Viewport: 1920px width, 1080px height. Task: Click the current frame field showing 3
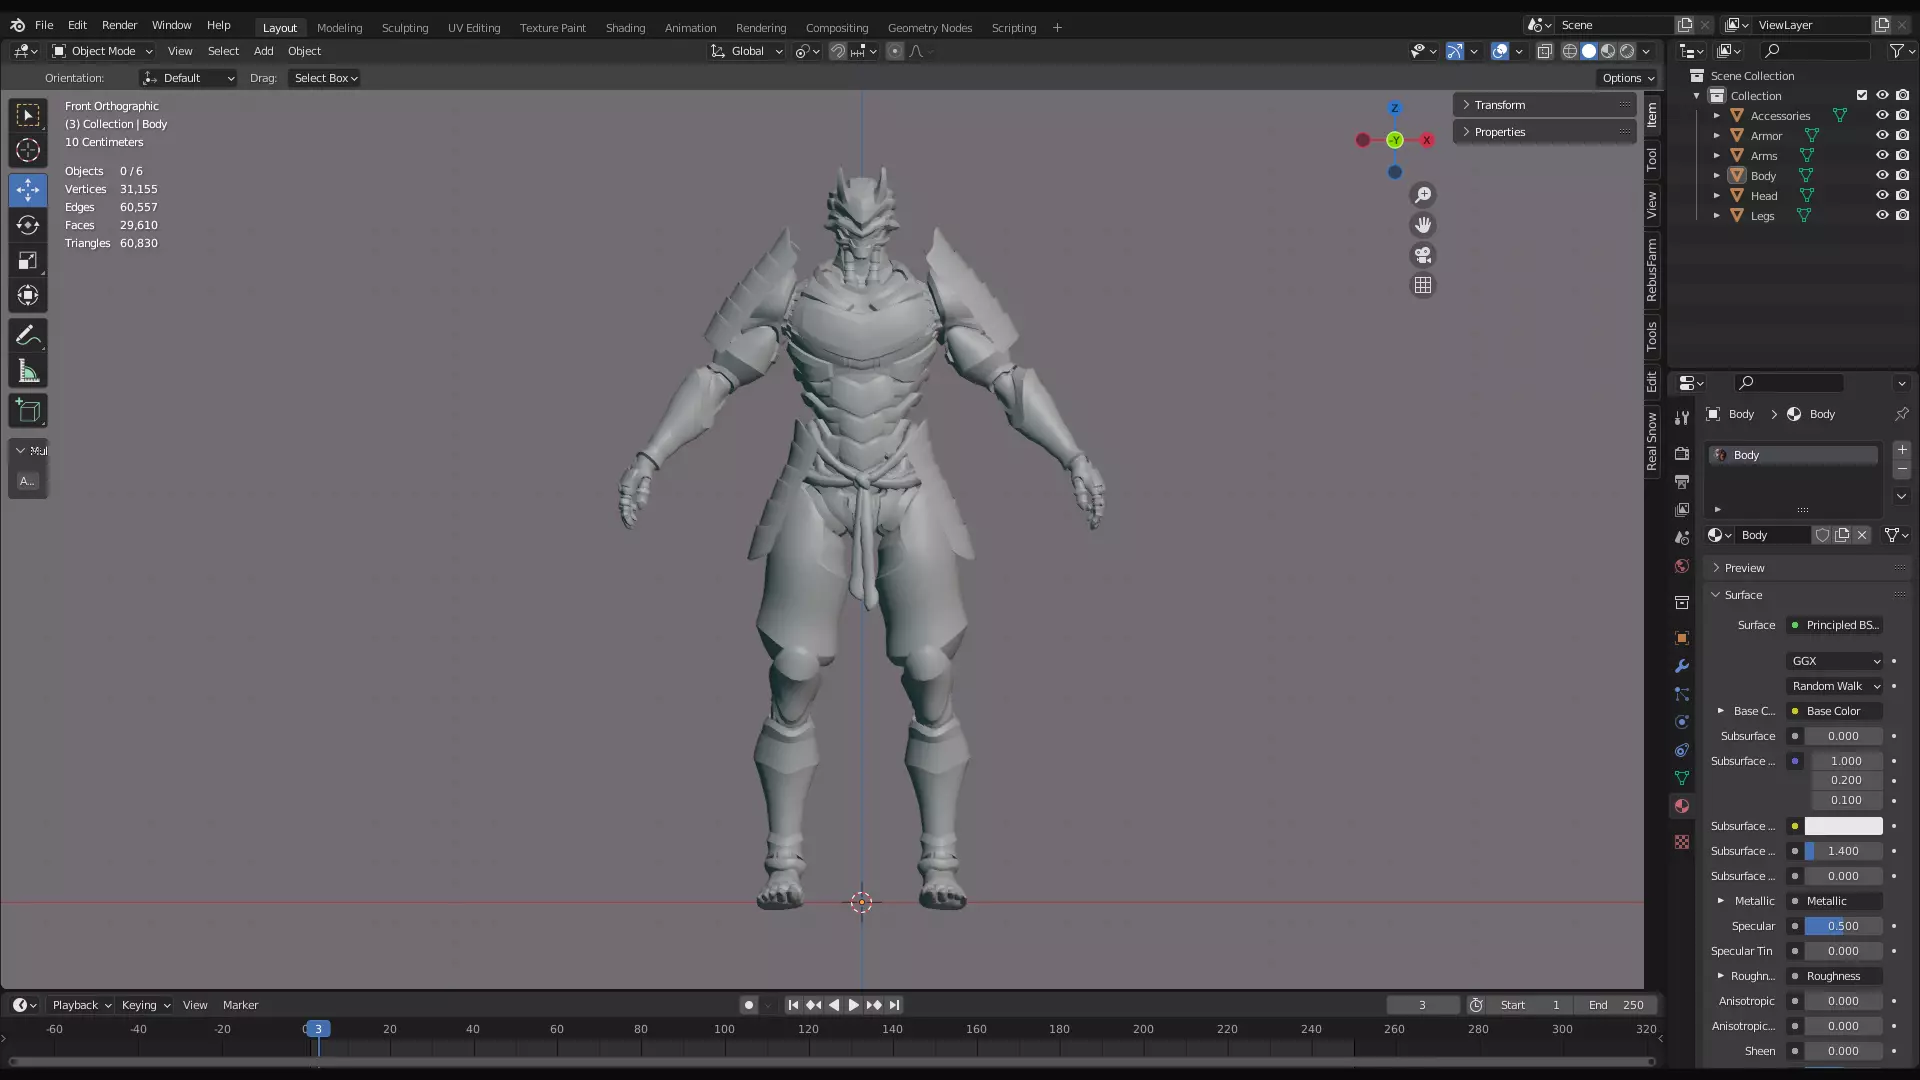[x=1422, y=1005]
